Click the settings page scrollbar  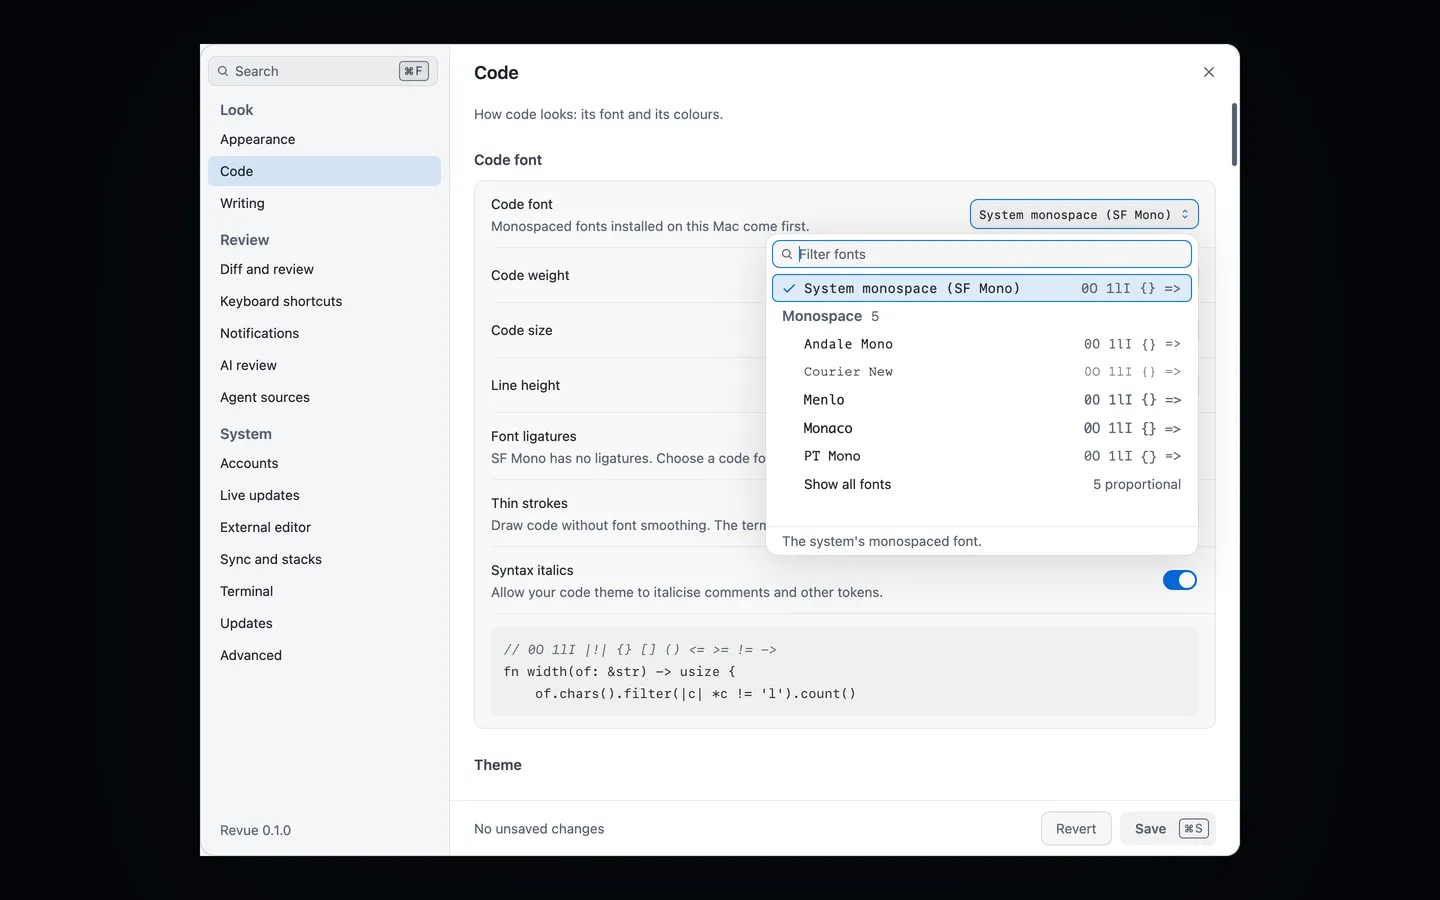tap(1234, 135)
